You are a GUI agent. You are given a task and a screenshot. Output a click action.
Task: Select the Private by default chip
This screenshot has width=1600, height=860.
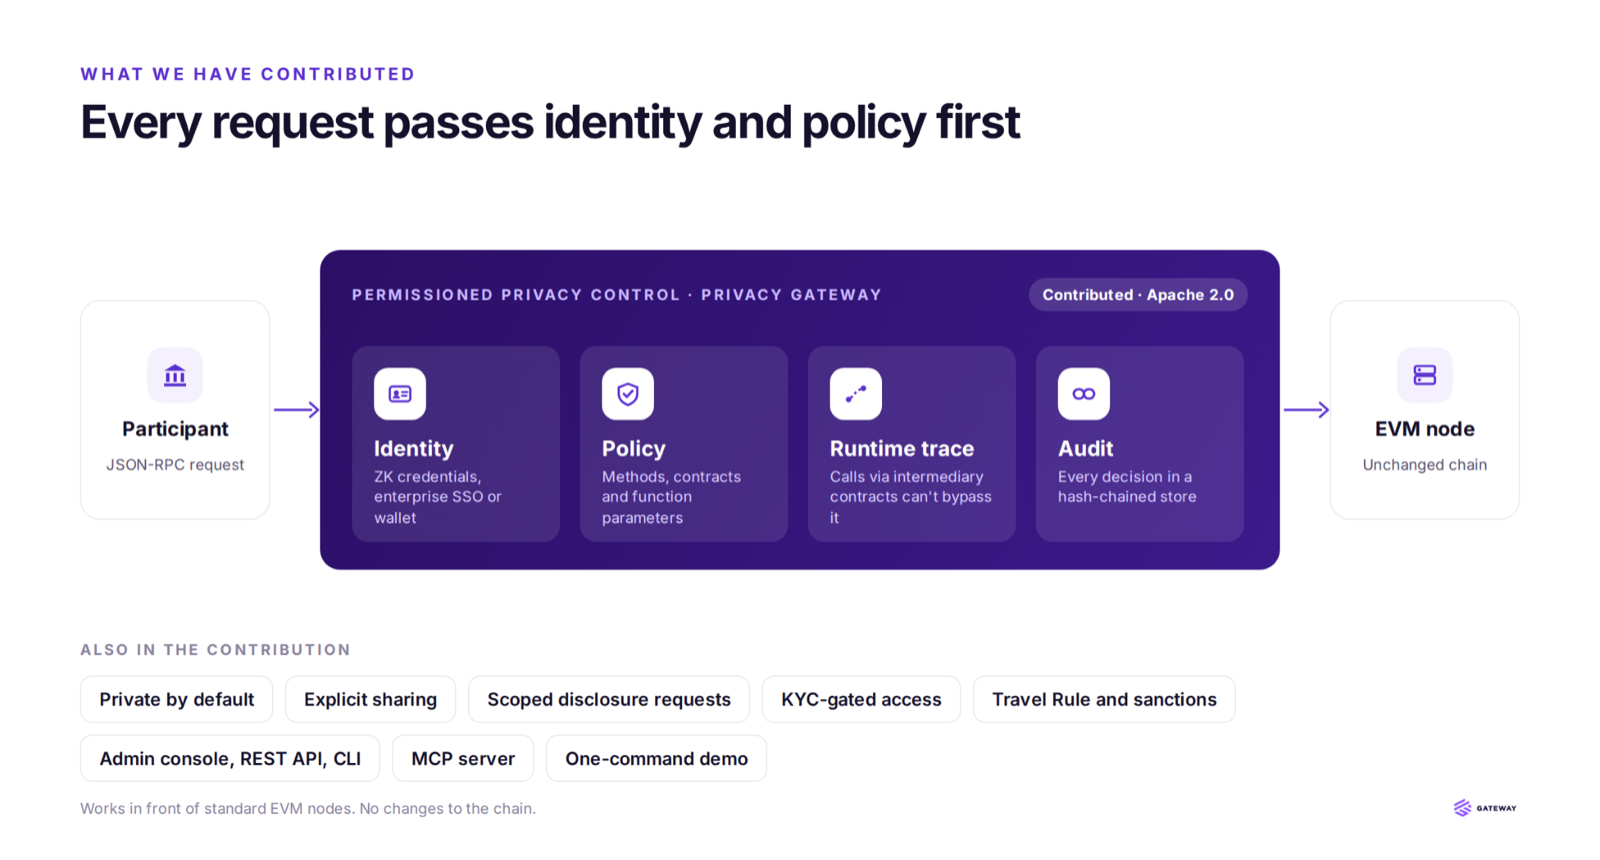(x=177, y=699)
